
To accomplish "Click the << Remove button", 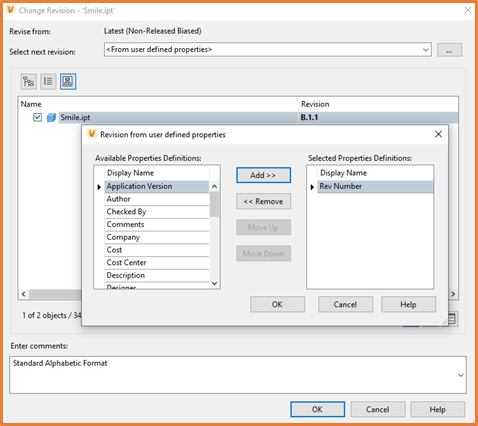I will (x=263, y=201).
